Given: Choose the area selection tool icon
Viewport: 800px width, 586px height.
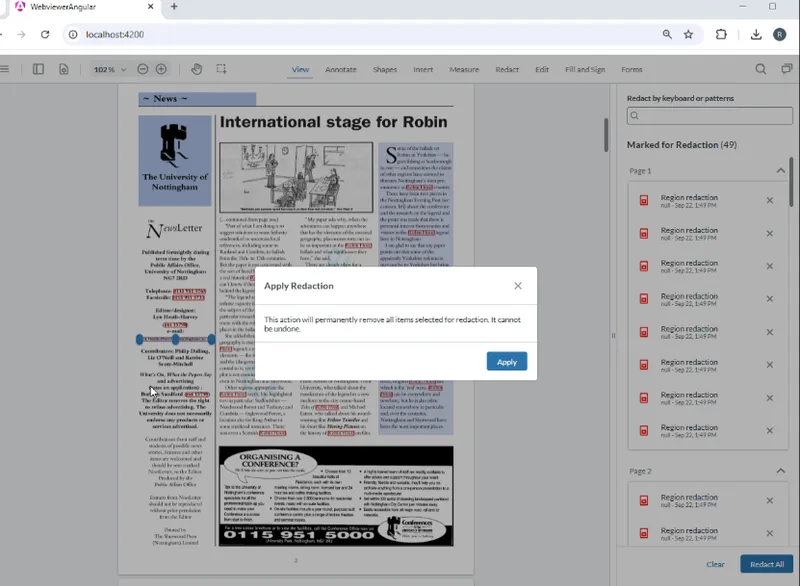Looking at the screenshot, I should pos(221,69).
